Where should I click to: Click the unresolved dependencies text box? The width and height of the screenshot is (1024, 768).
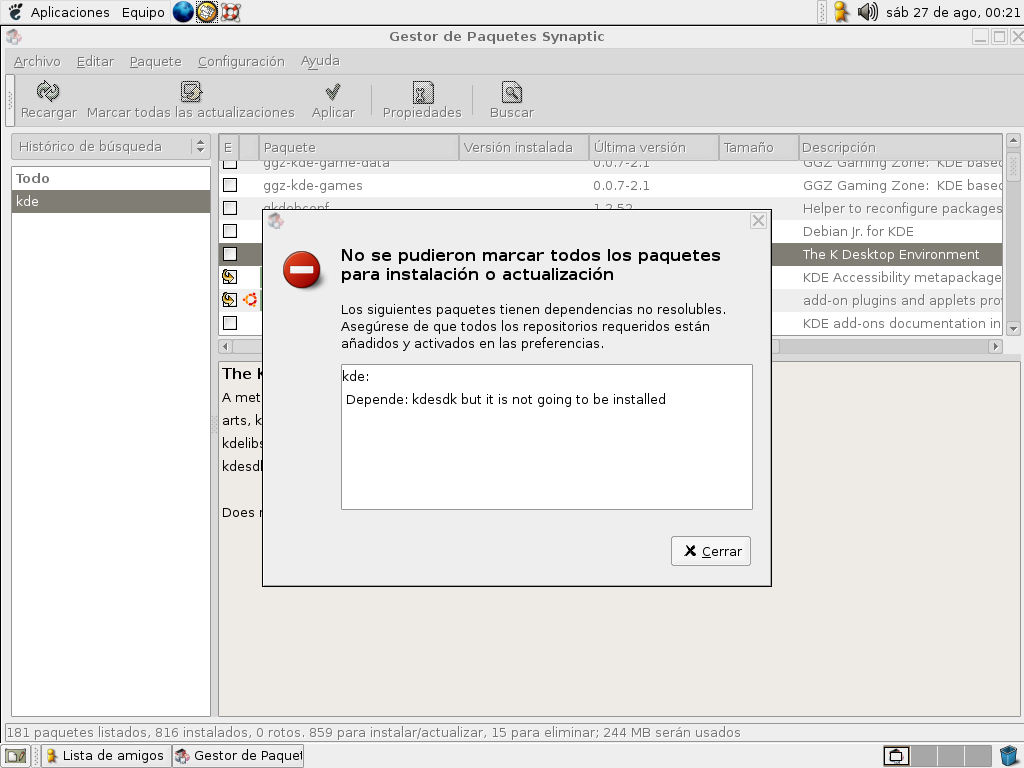point(547,437)
